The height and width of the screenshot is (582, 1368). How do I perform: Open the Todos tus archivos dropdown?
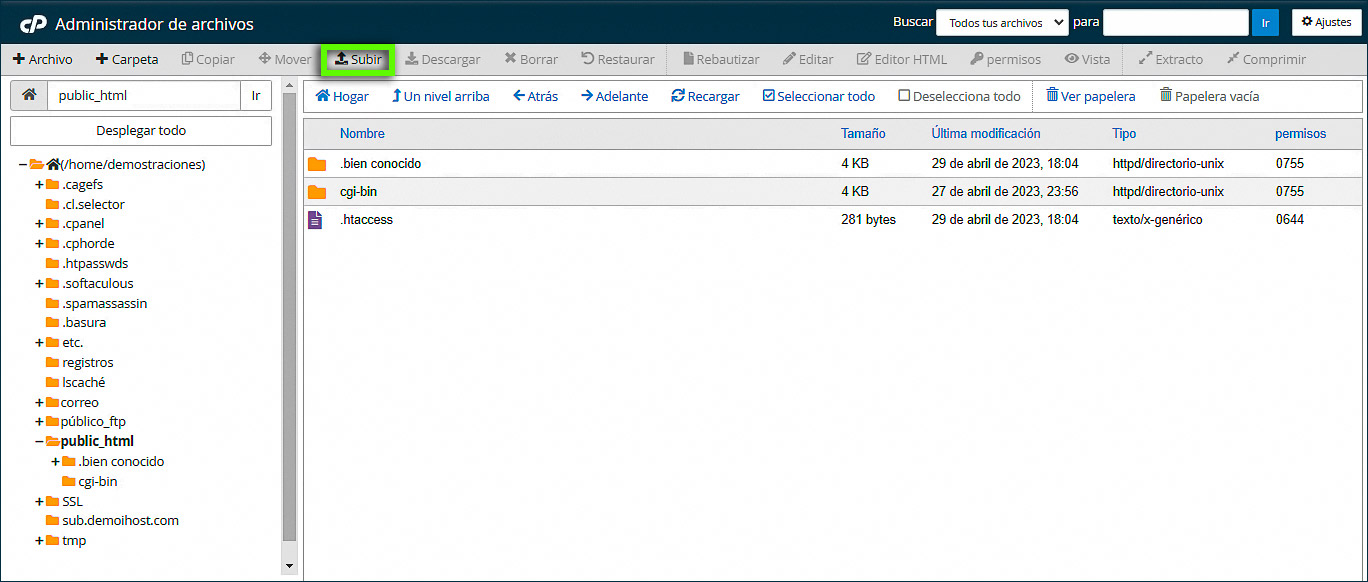click(x=1001, y=22)
